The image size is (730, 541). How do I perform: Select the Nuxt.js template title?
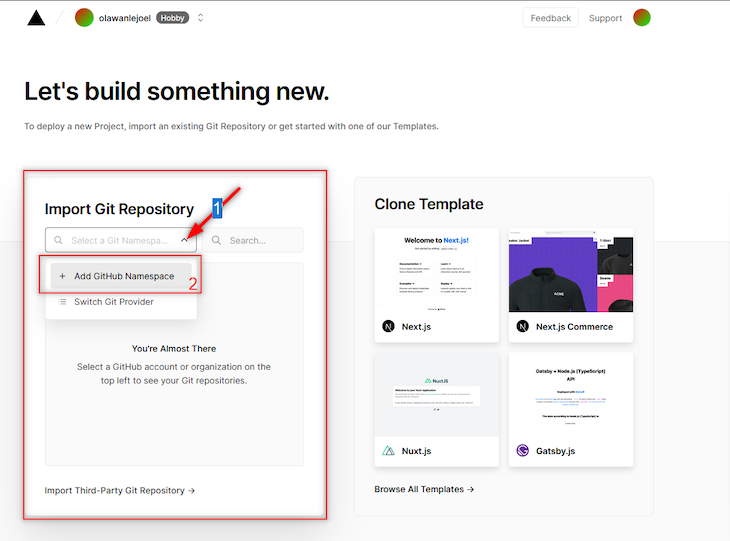tap(416, 451)
